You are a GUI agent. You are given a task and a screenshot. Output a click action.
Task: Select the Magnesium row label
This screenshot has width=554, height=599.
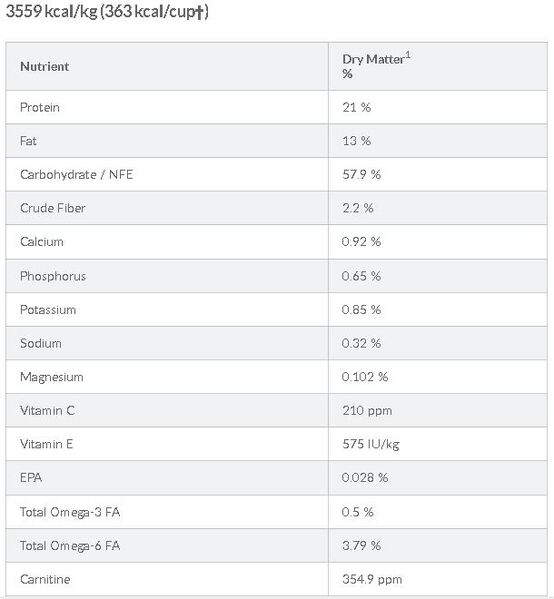(x=51, y=377)
